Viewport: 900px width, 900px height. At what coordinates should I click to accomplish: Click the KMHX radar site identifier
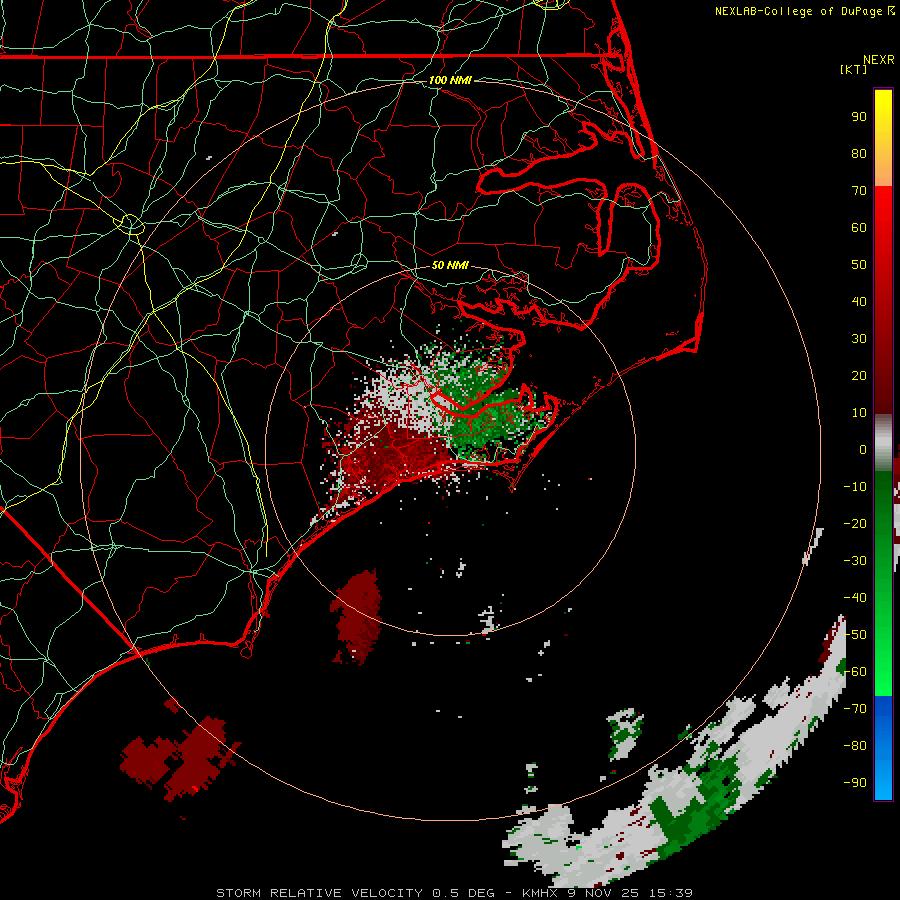(540, 893)
